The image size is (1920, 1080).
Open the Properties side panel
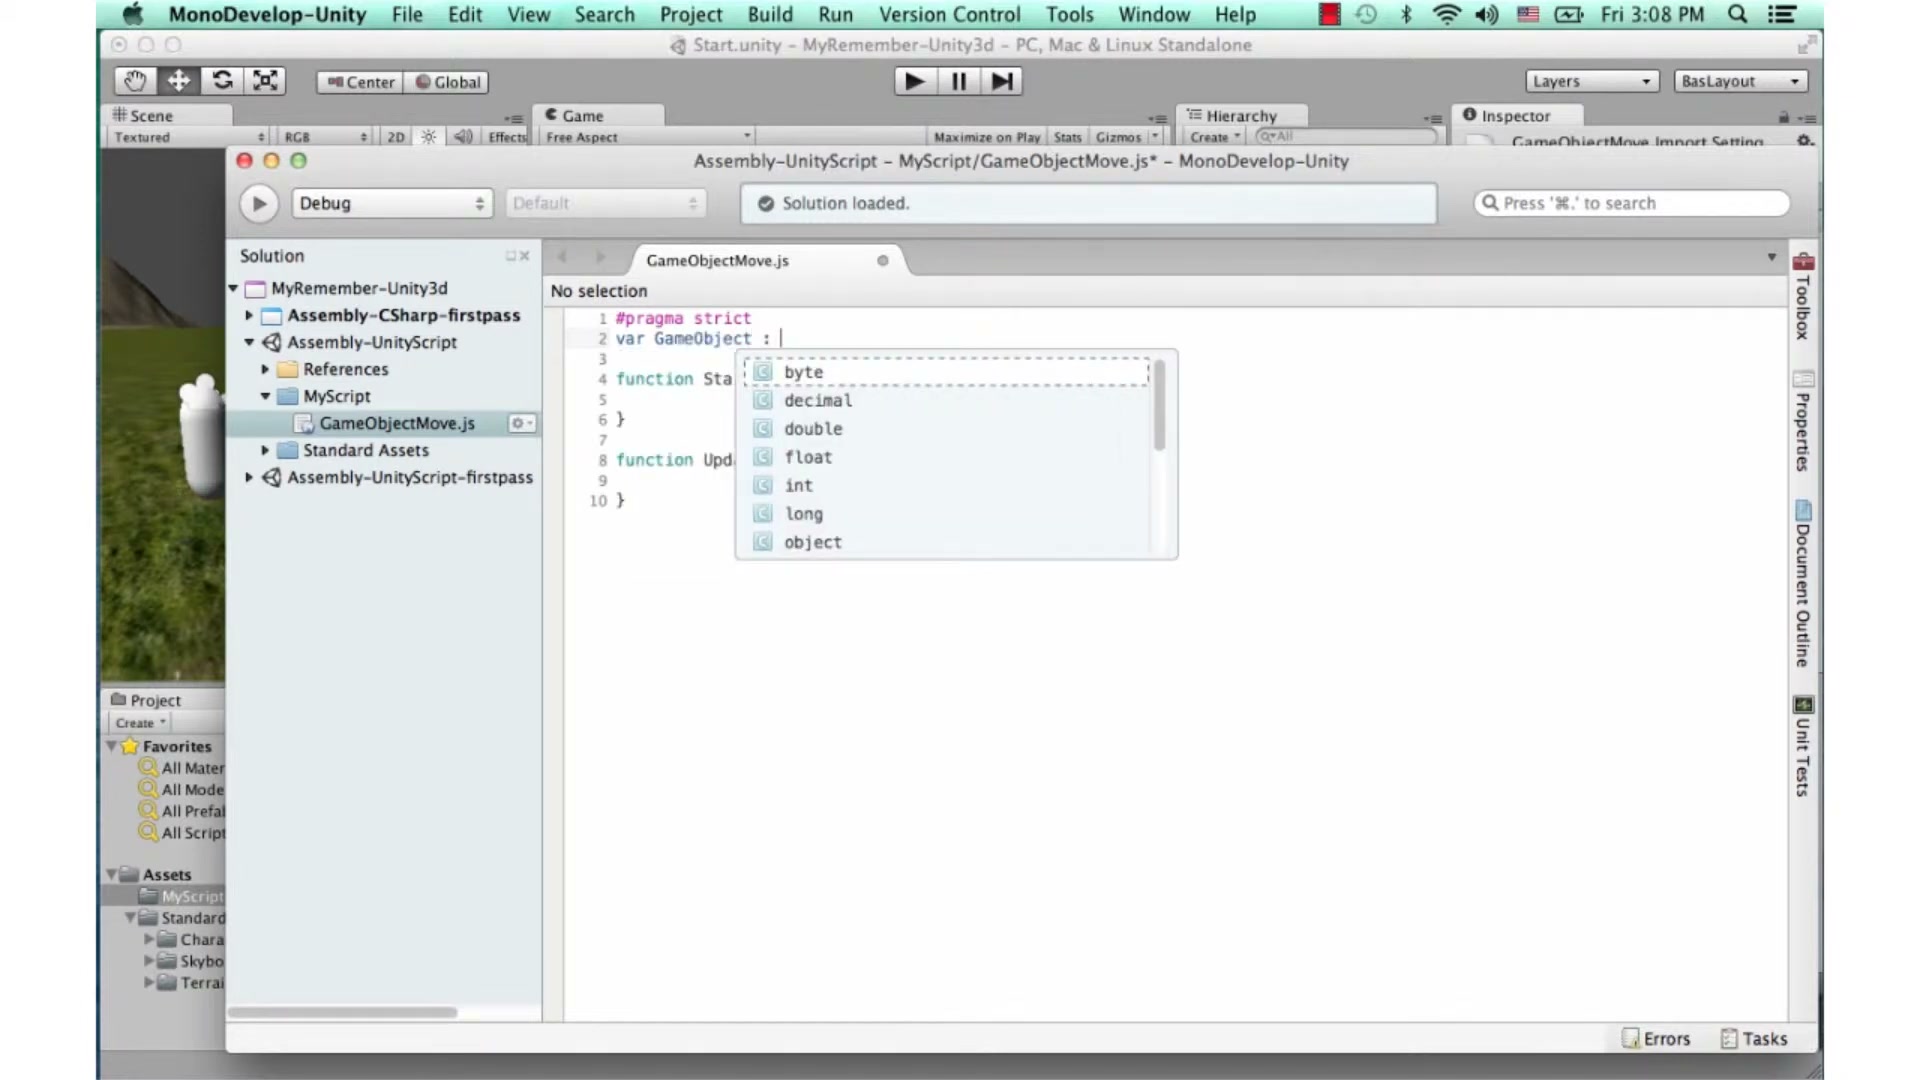point(1802,421)
